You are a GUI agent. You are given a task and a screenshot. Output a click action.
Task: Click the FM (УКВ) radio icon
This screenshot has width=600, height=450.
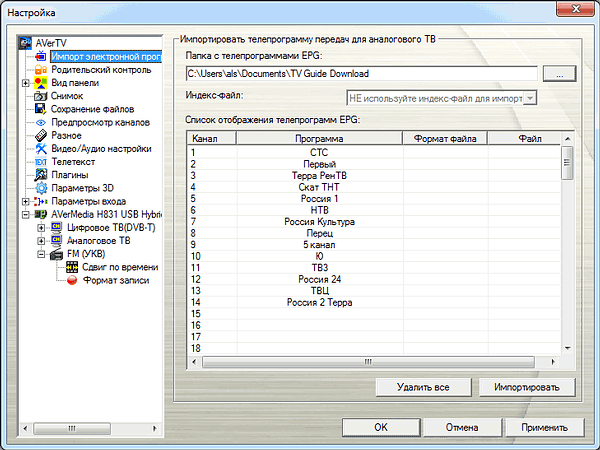point(56,254)
